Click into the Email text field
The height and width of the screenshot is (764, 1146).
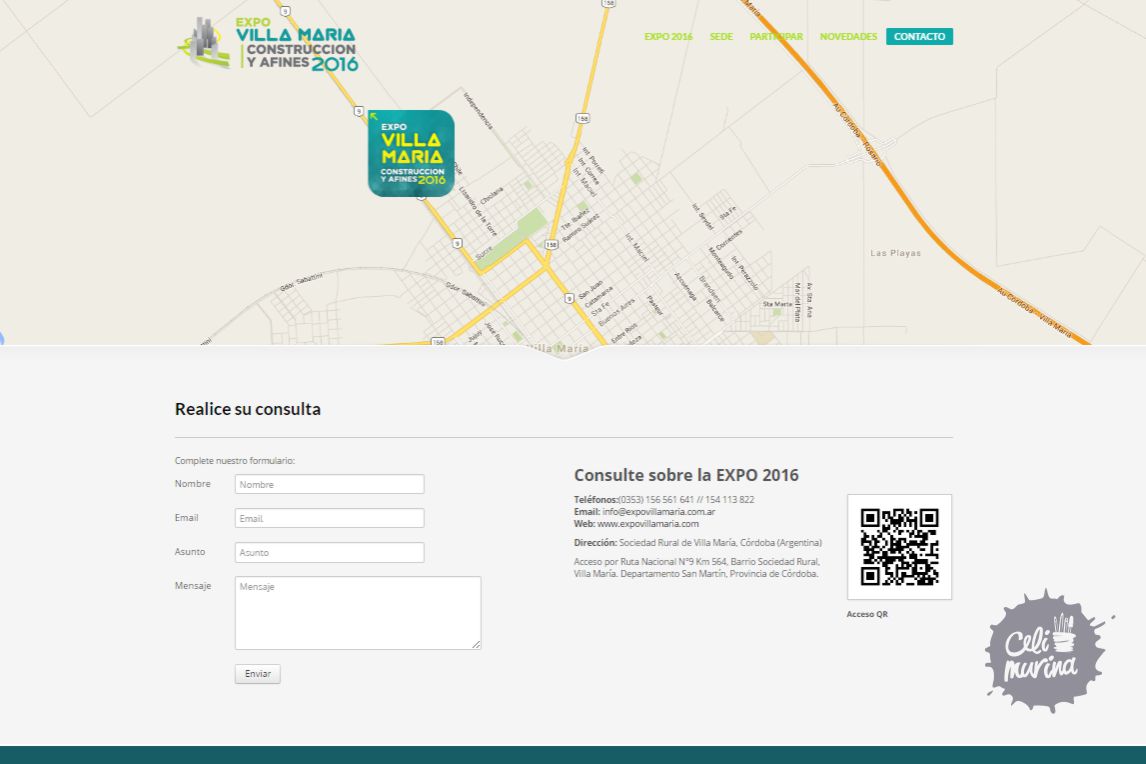click(x=329, y=518)
